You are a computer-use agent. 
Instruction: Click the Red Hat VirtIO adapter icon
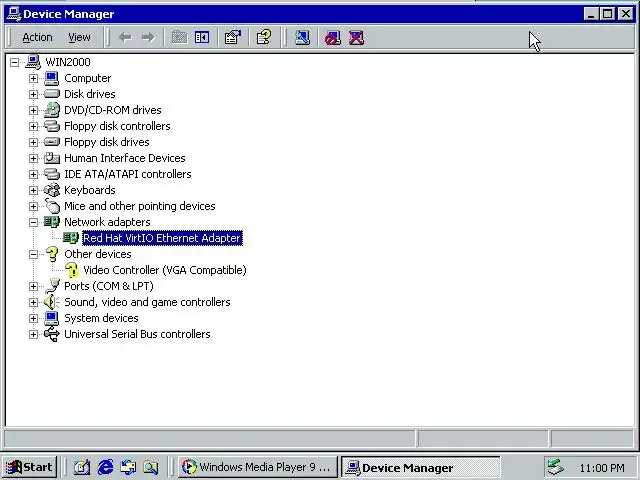71,238
